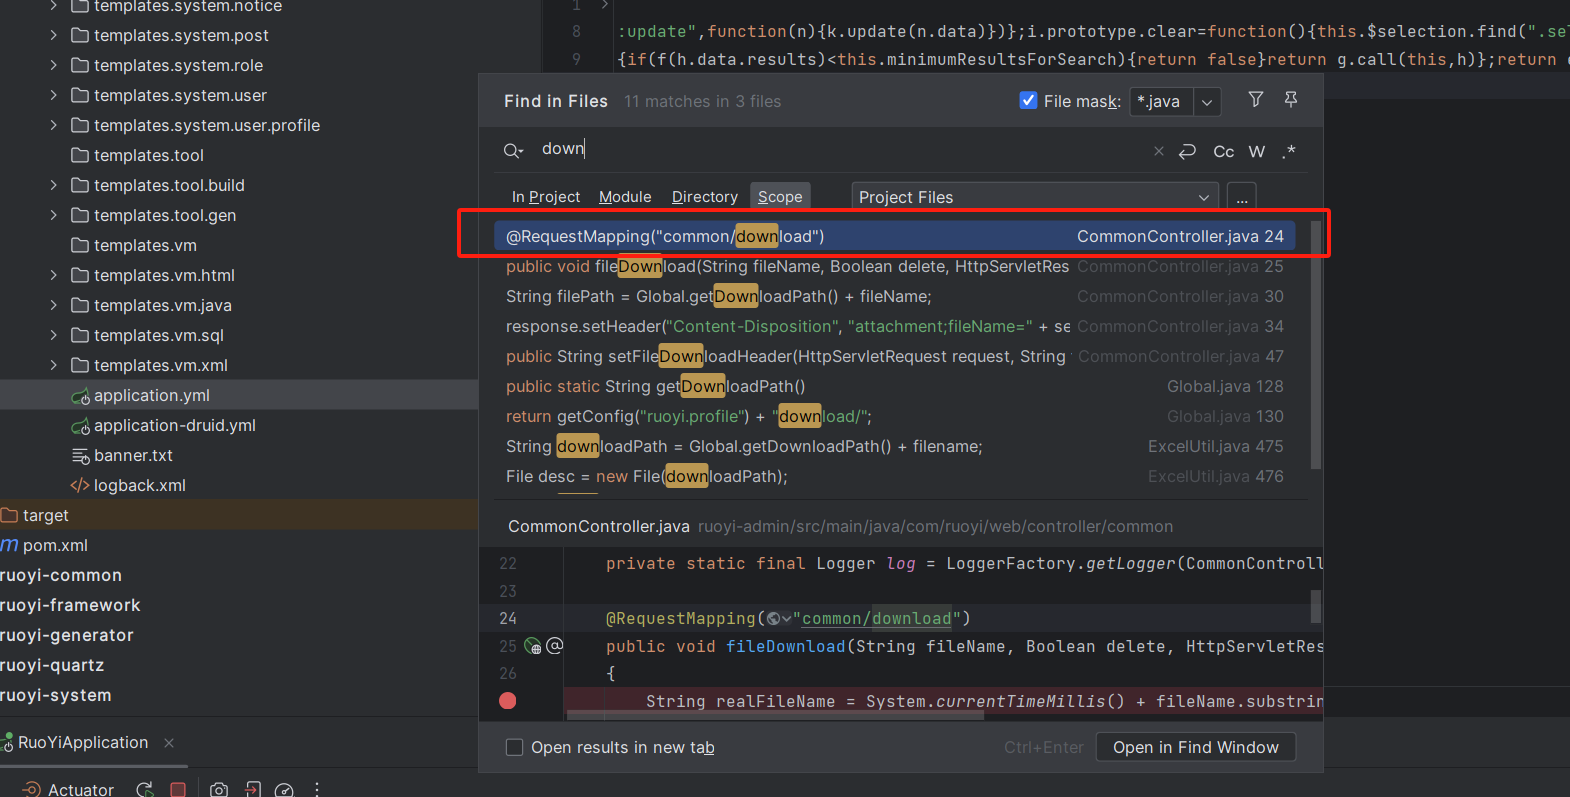
Task: Pin the Find in Files window
Action: coord(1291,99)
